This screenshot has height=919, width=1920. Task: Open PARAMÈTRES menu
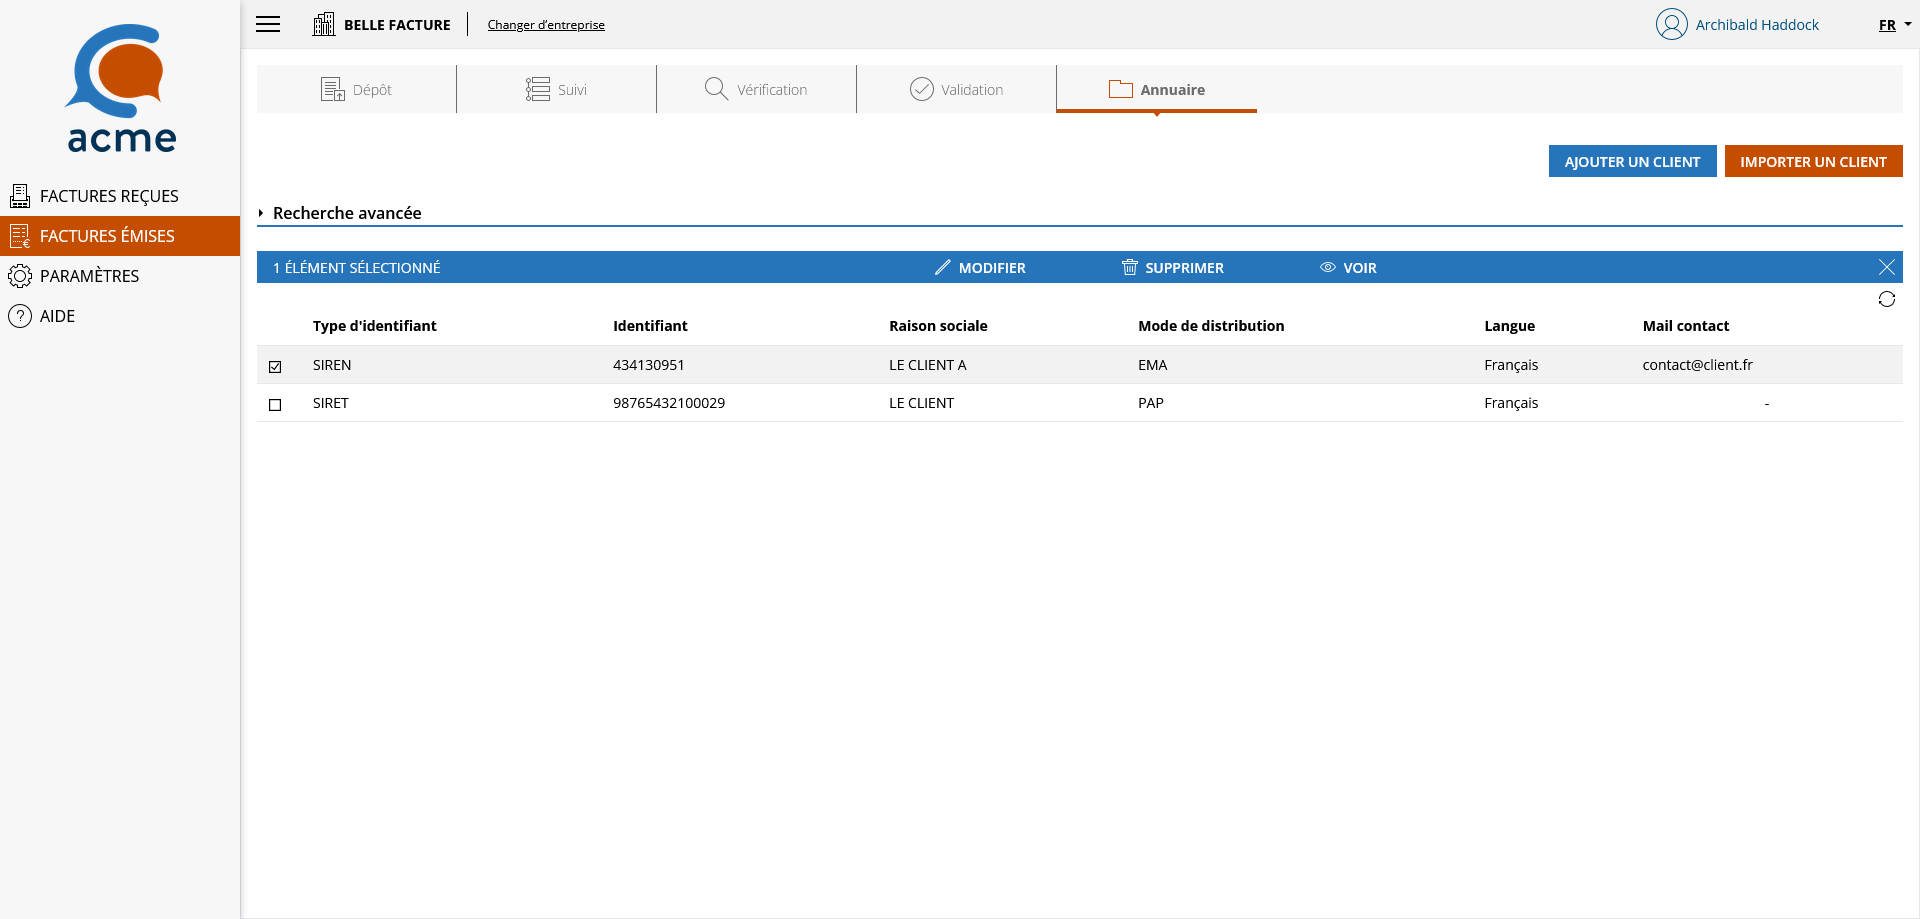(120, 276)
